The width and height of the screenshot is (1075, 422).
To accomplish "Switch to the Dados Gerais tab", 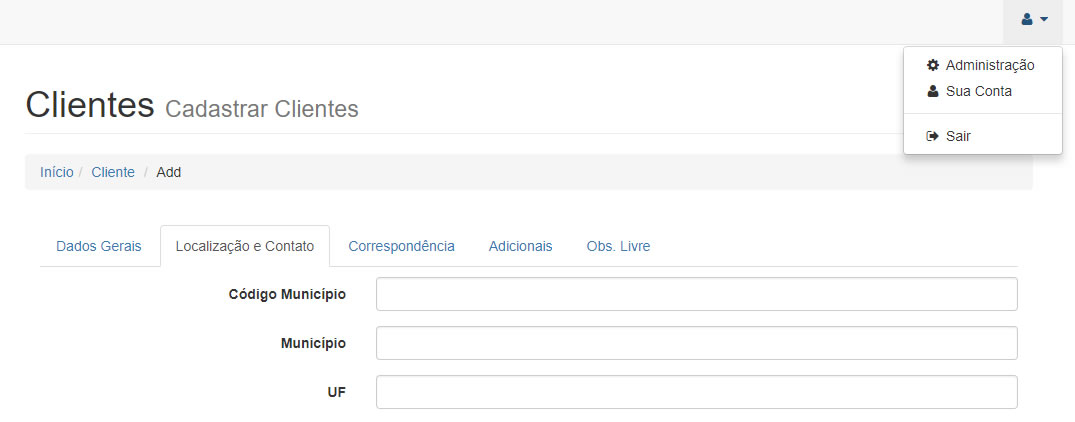I will [x=100, y=246].
